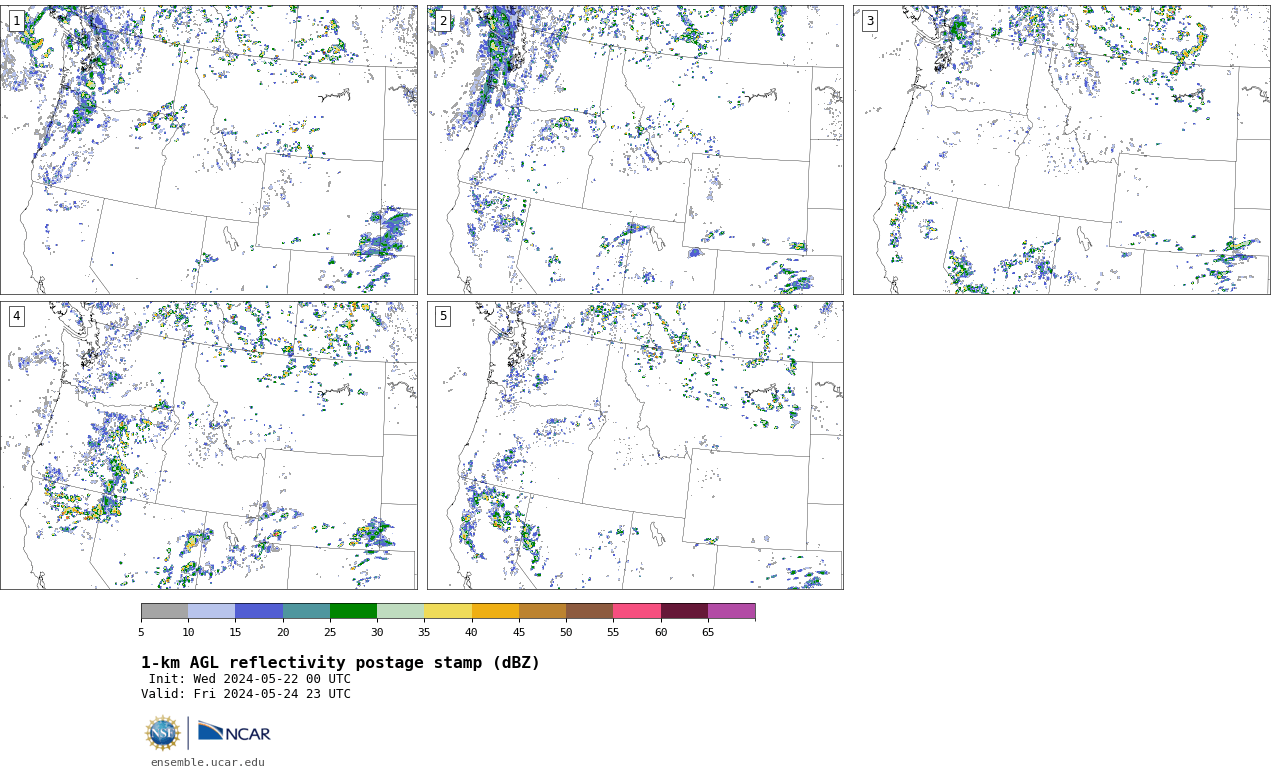Click colorbar tick label 45
The image size is (1280, 773).
[x=519, y=632]
